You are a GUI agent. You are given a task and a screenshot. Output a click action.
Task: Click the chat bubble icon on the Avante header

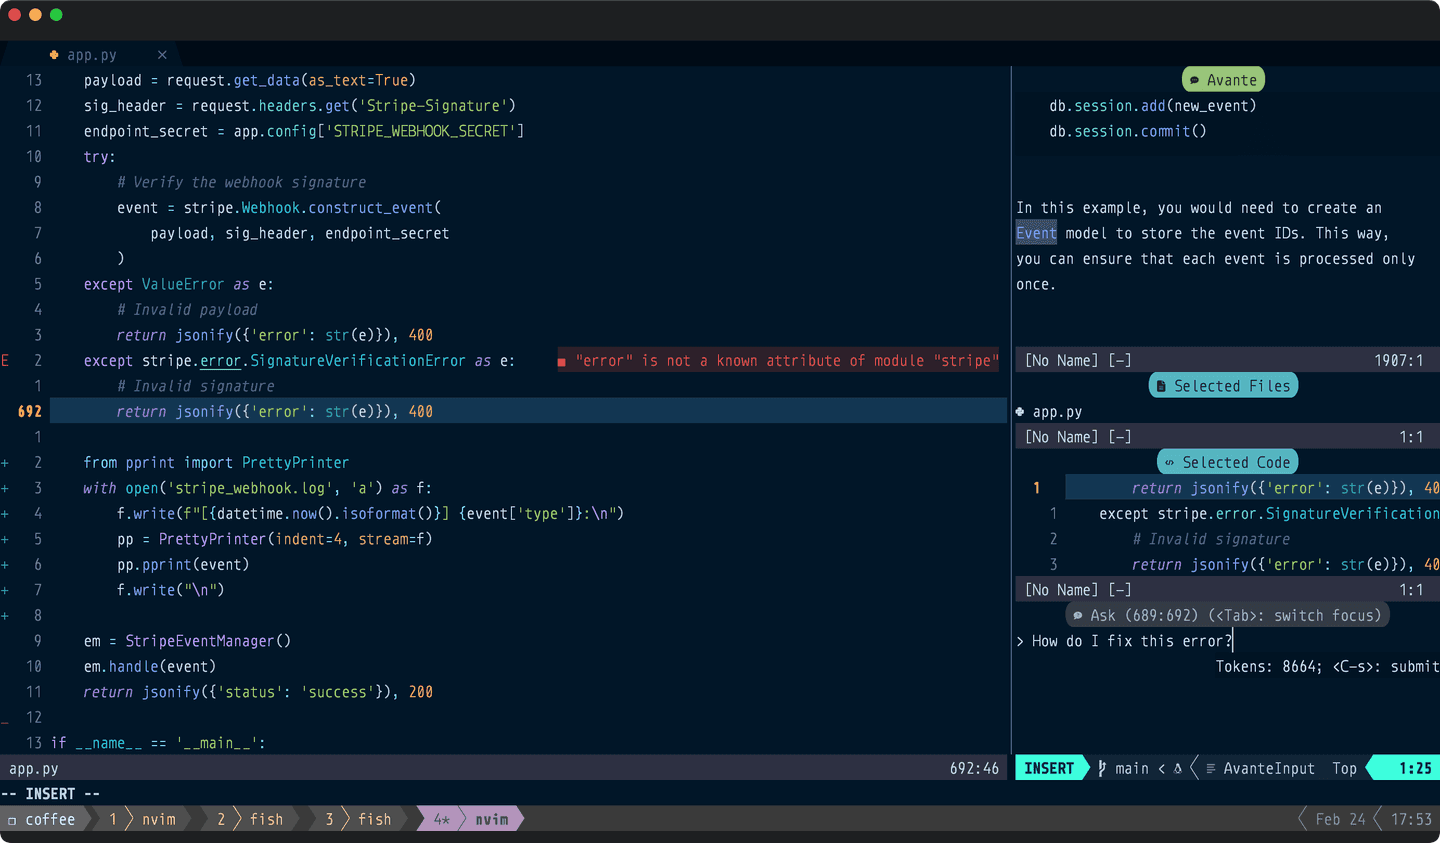pos(1195,78)
